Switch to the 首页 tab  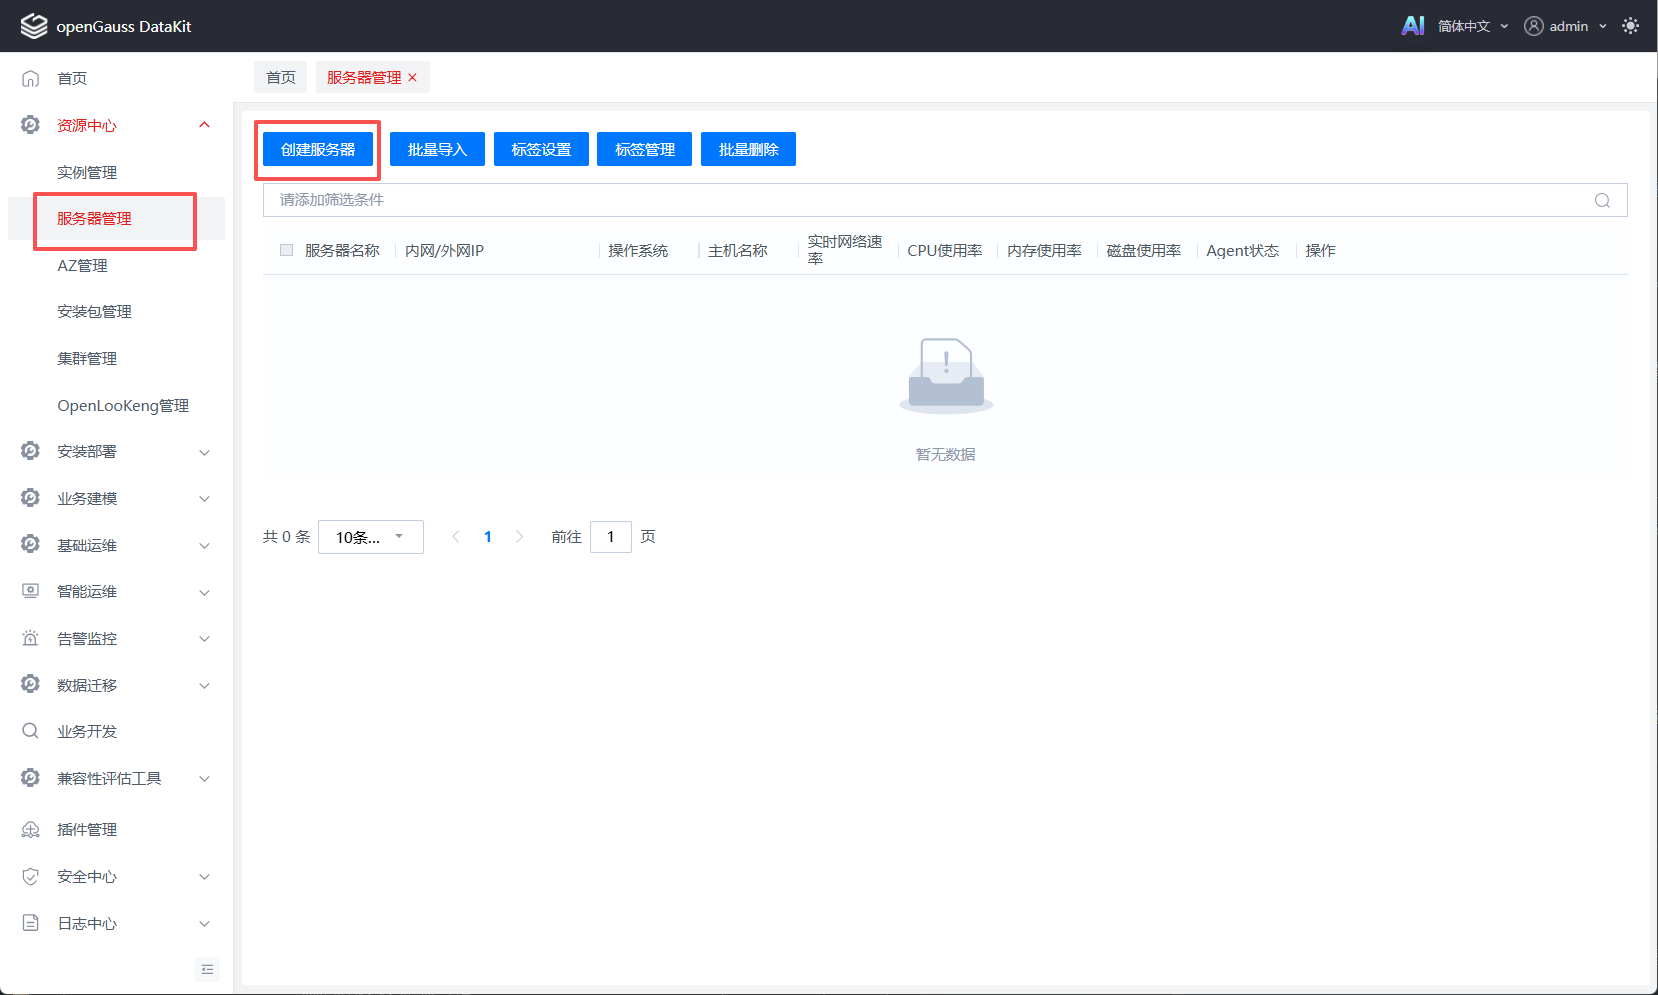click(281, 78)
